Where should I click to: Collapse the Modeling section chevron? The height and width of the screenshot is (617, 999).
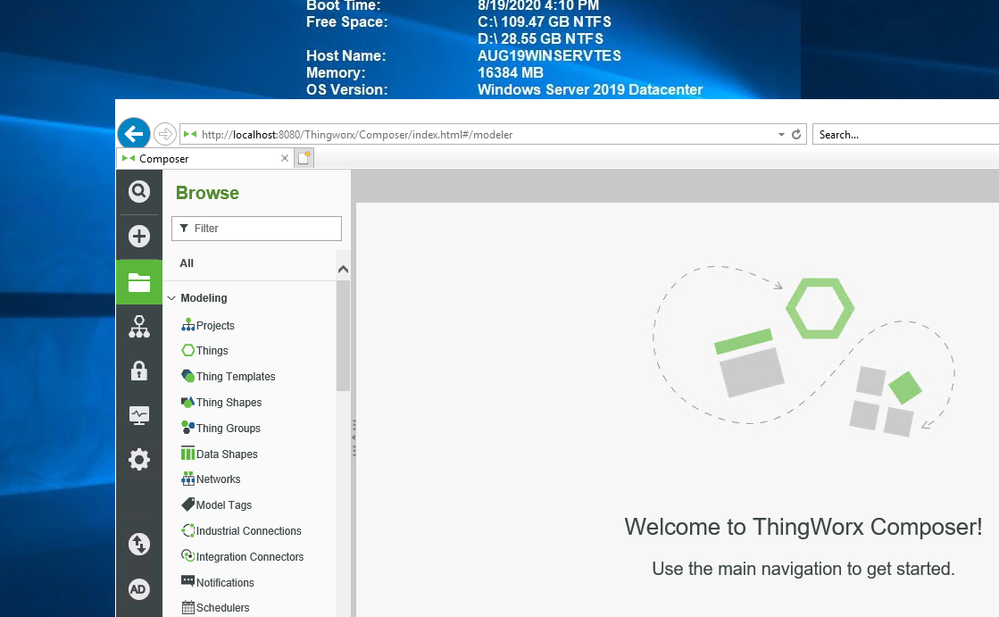(x=171, y=298)
